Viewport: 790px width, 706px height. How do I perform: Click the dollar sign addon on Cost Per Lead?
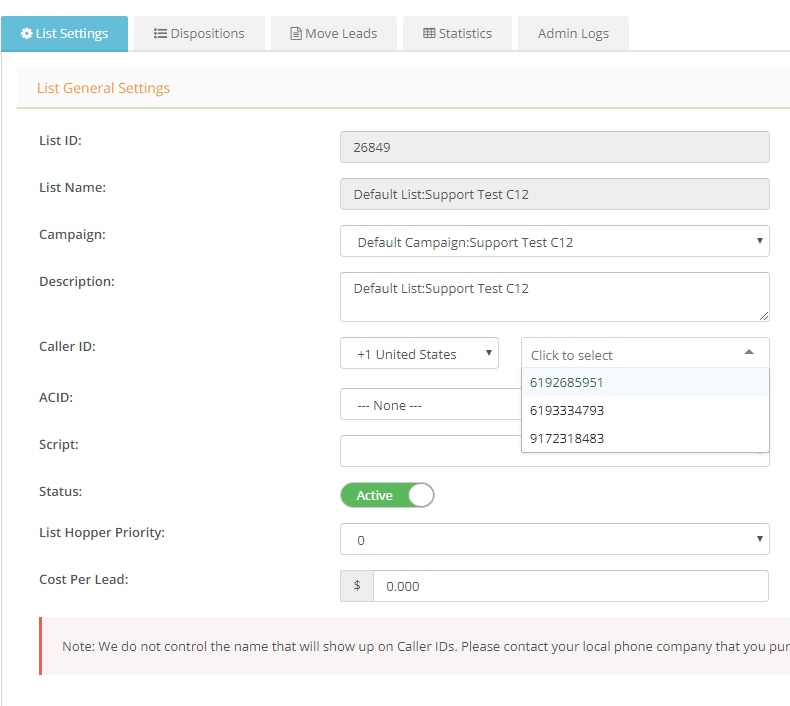point(357,586)
